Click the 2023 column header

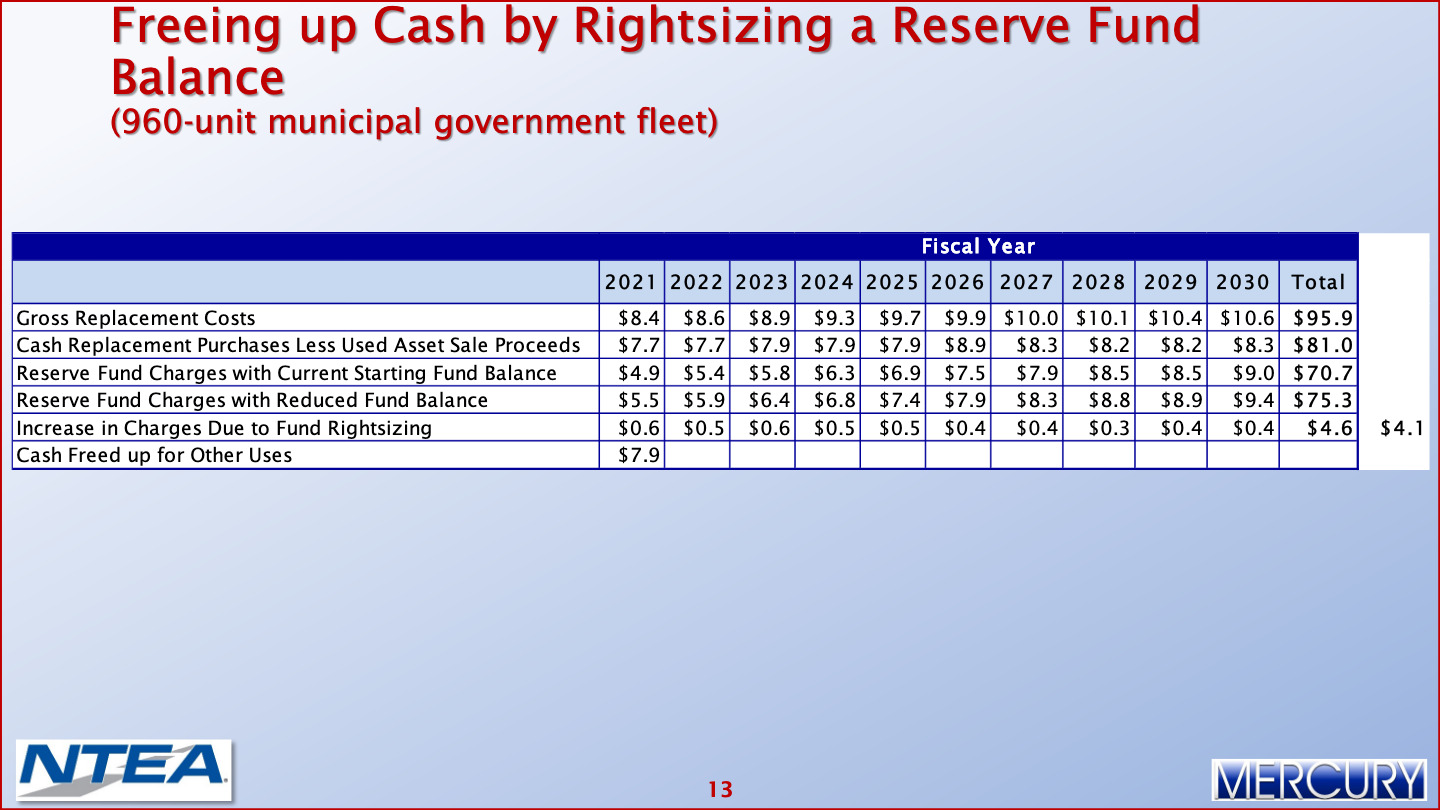pos(762,282)
